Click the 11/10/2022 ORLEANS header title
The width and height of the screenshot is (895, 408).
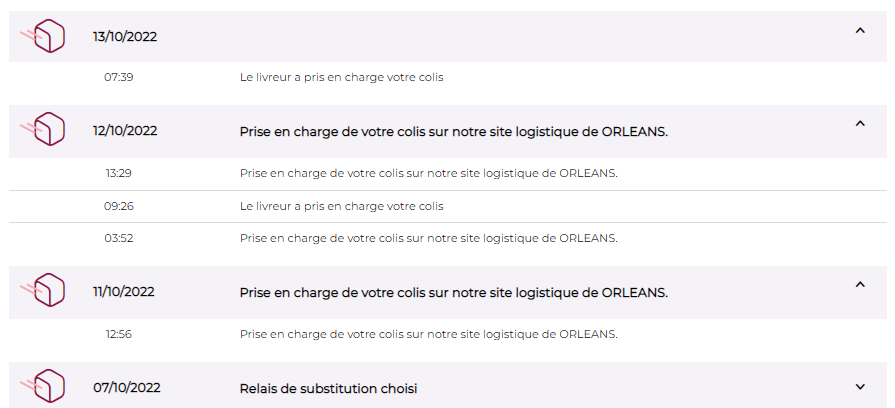[x=453, y=292]
